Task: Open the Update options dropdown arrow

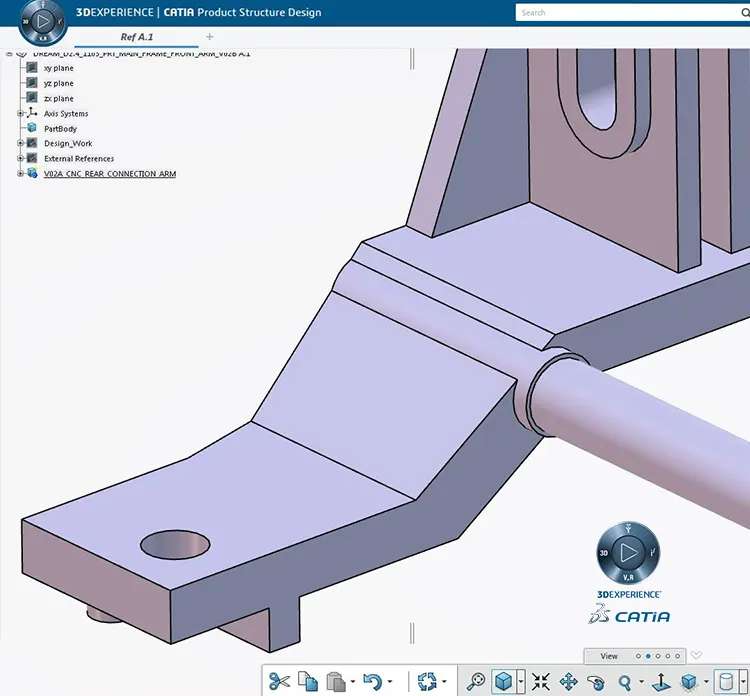Action: point(444,682)
